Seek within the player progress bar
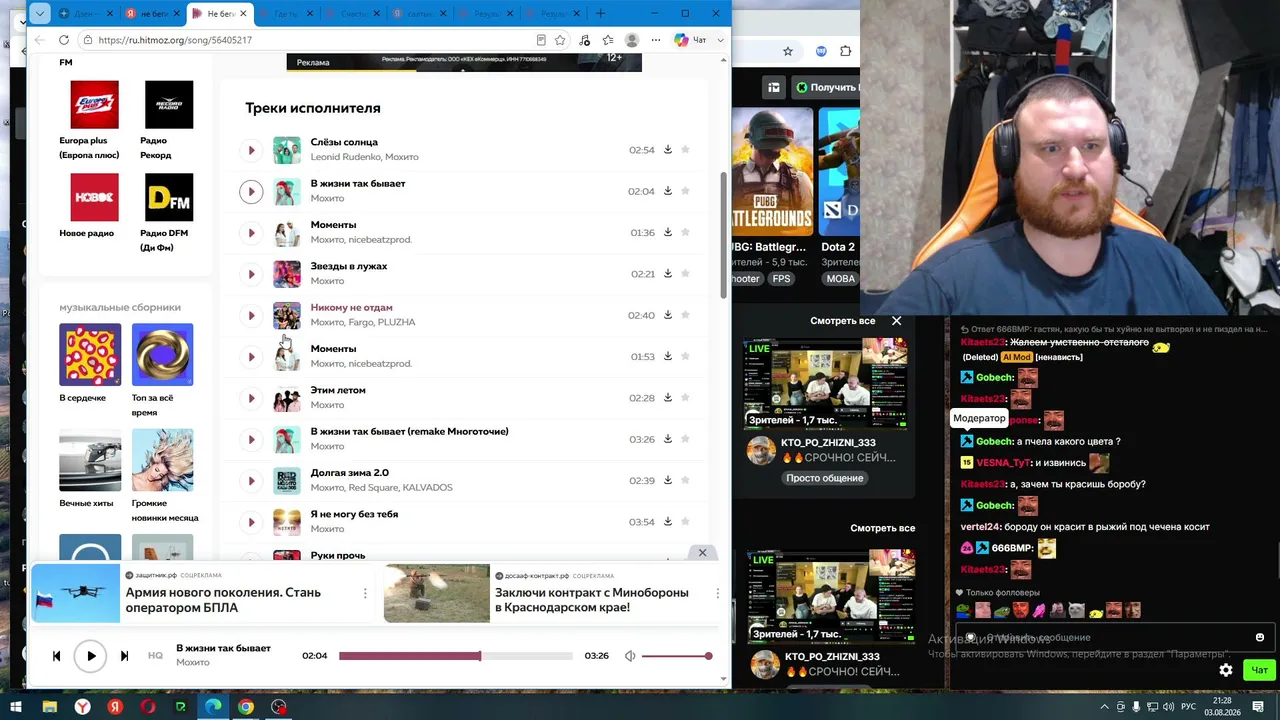 pyautogui.click(x=455, y=656)
